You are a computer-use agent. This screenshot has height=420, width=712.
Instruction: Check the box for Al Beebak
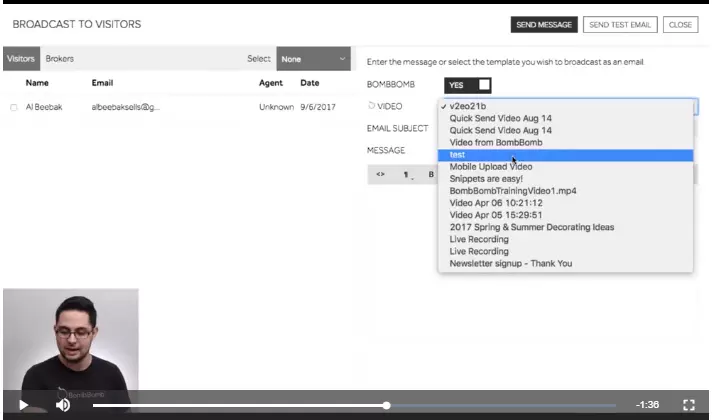[x=14, y=107]
